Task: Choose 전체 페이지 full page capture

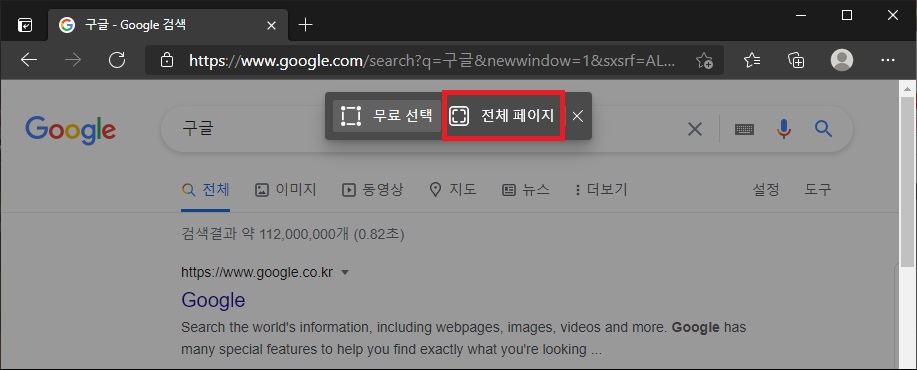Action: (503, 116)
